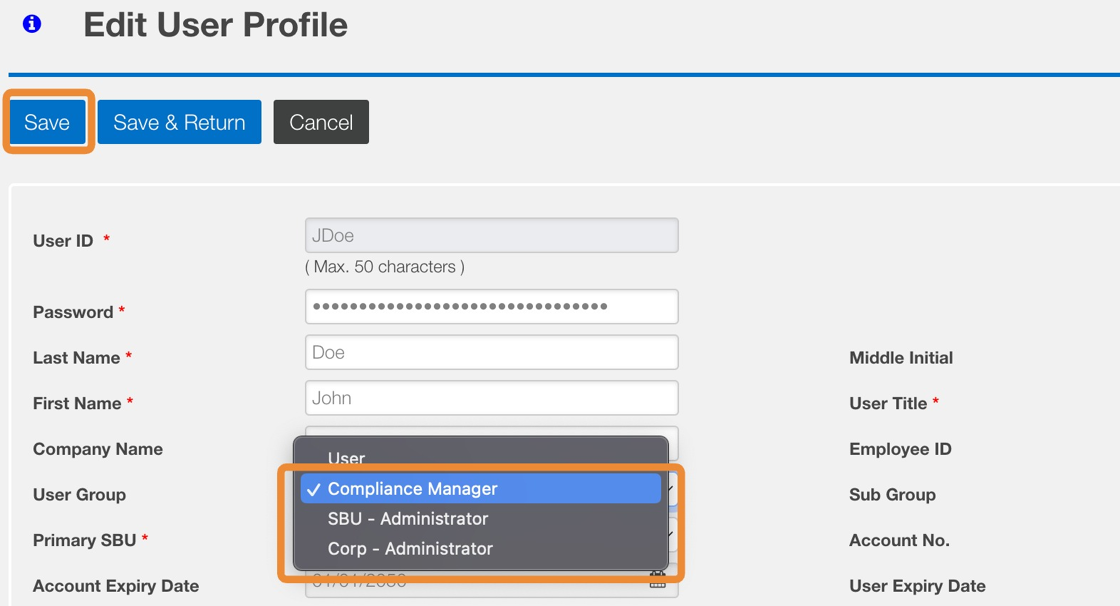Viewport: 1120px width, 606px height.
Task: Click the Employee ID label
Action: pos(900,449)
